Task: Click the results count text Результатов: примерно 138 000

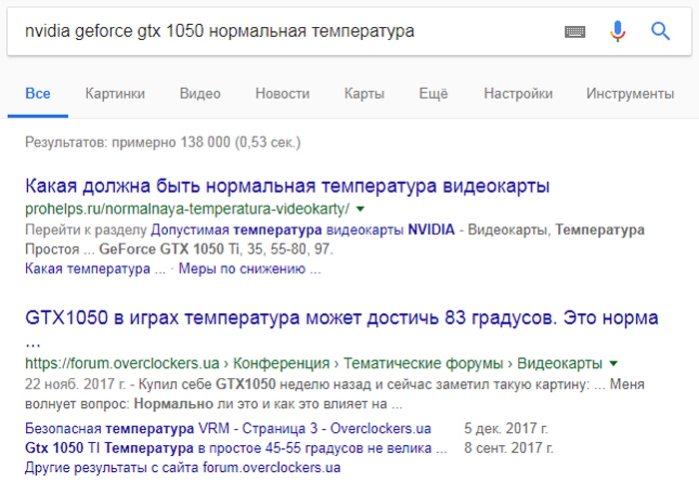Action: 163,142
